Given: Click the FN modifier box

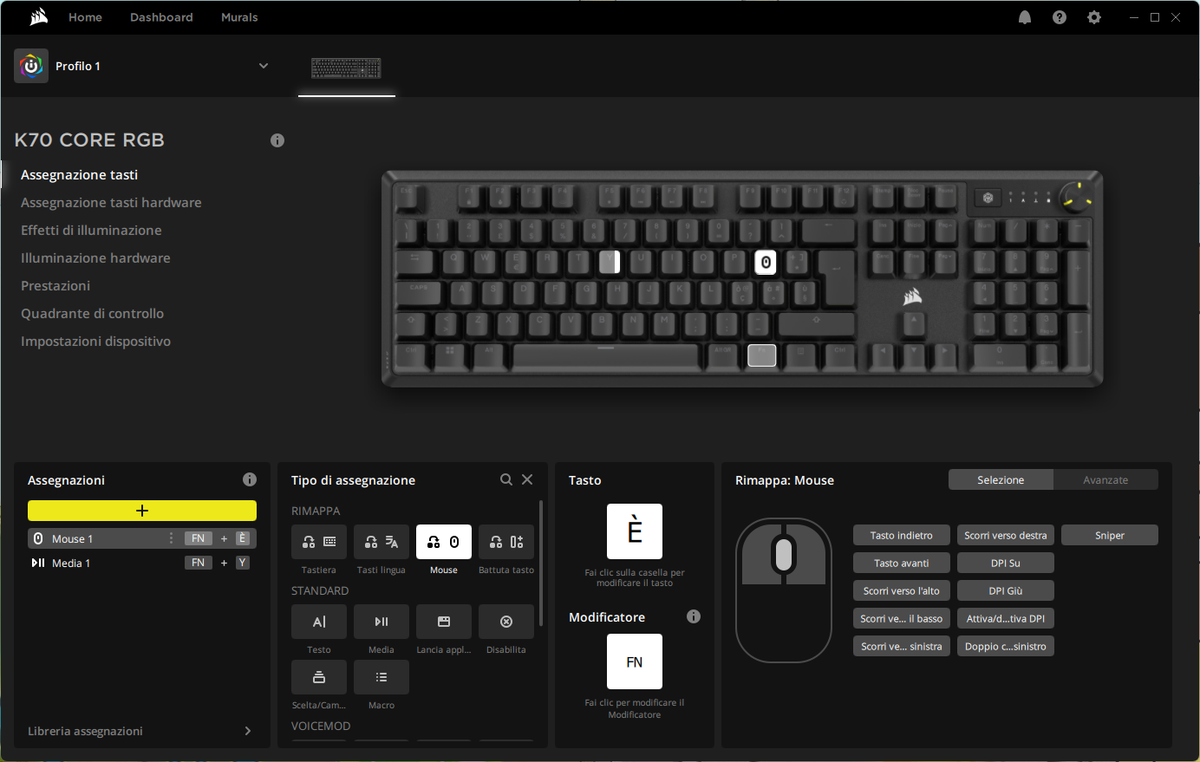Looking at the screenshot, I should coord(635,661).
